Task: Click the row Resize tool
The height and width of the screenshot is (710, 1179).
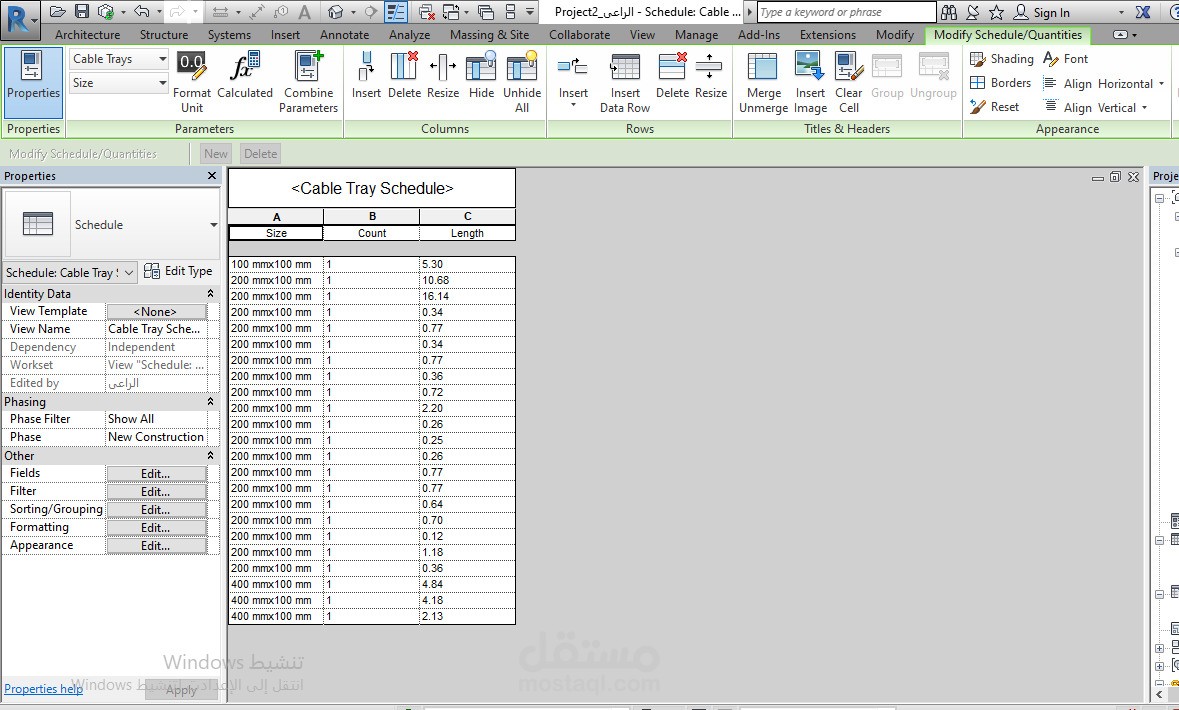Action: tap(710, 75)
